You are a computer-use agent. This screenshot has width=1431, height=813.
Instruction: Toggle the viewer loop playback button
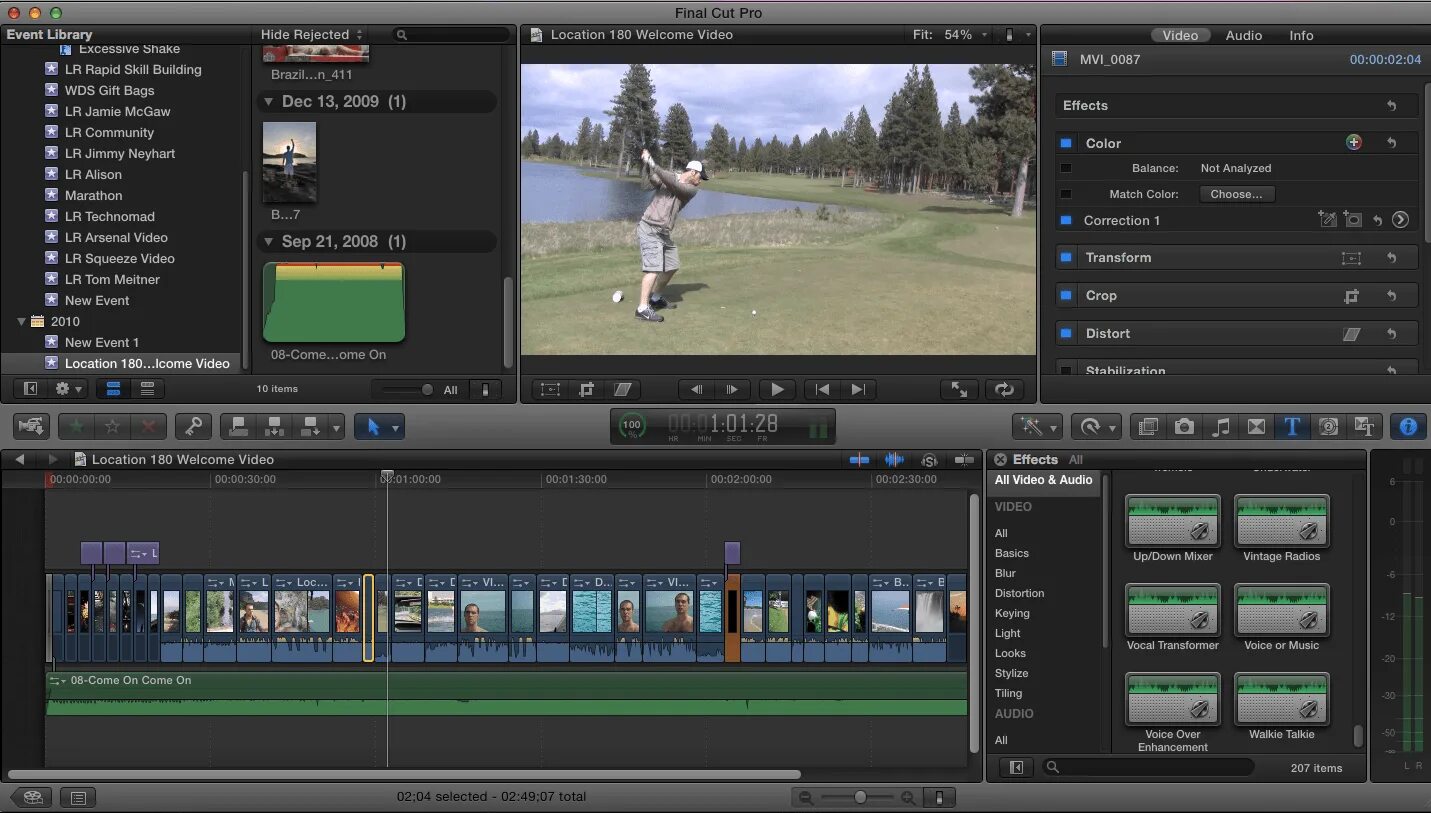pyautogui.click(x=1004, y=390)
